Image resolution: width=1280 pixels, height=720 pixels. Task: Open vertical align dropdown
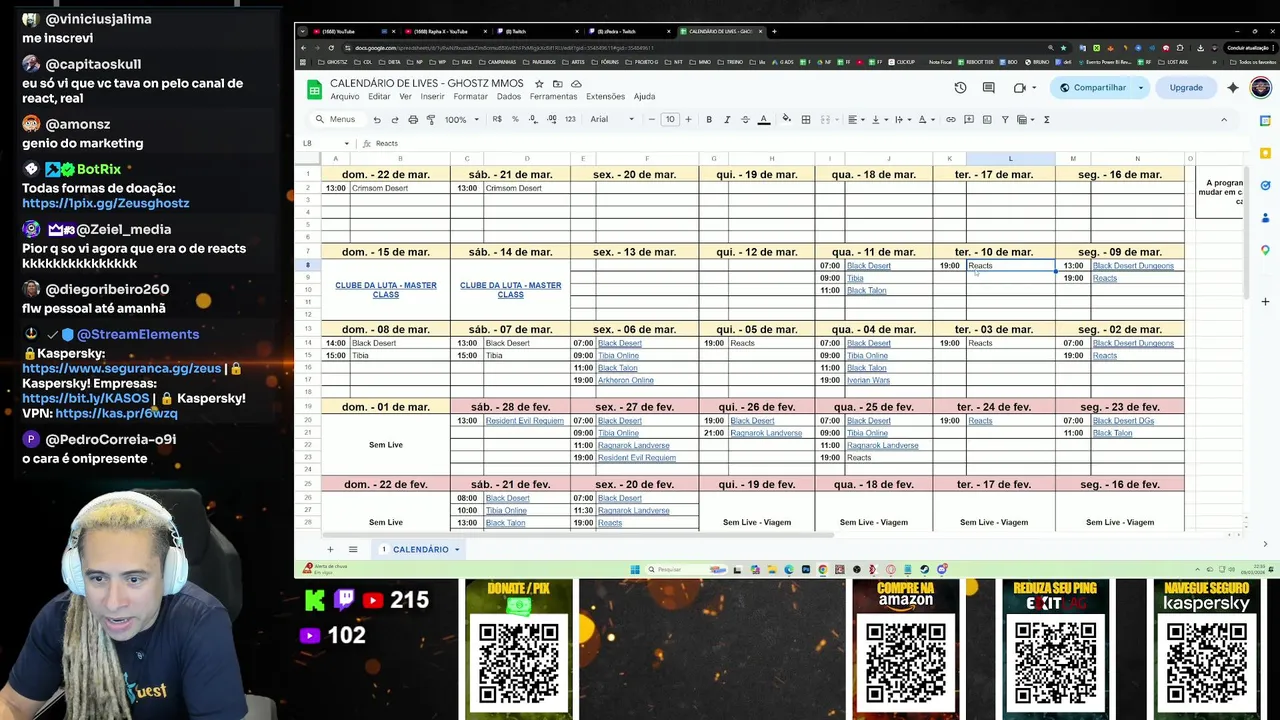(878, 119)
